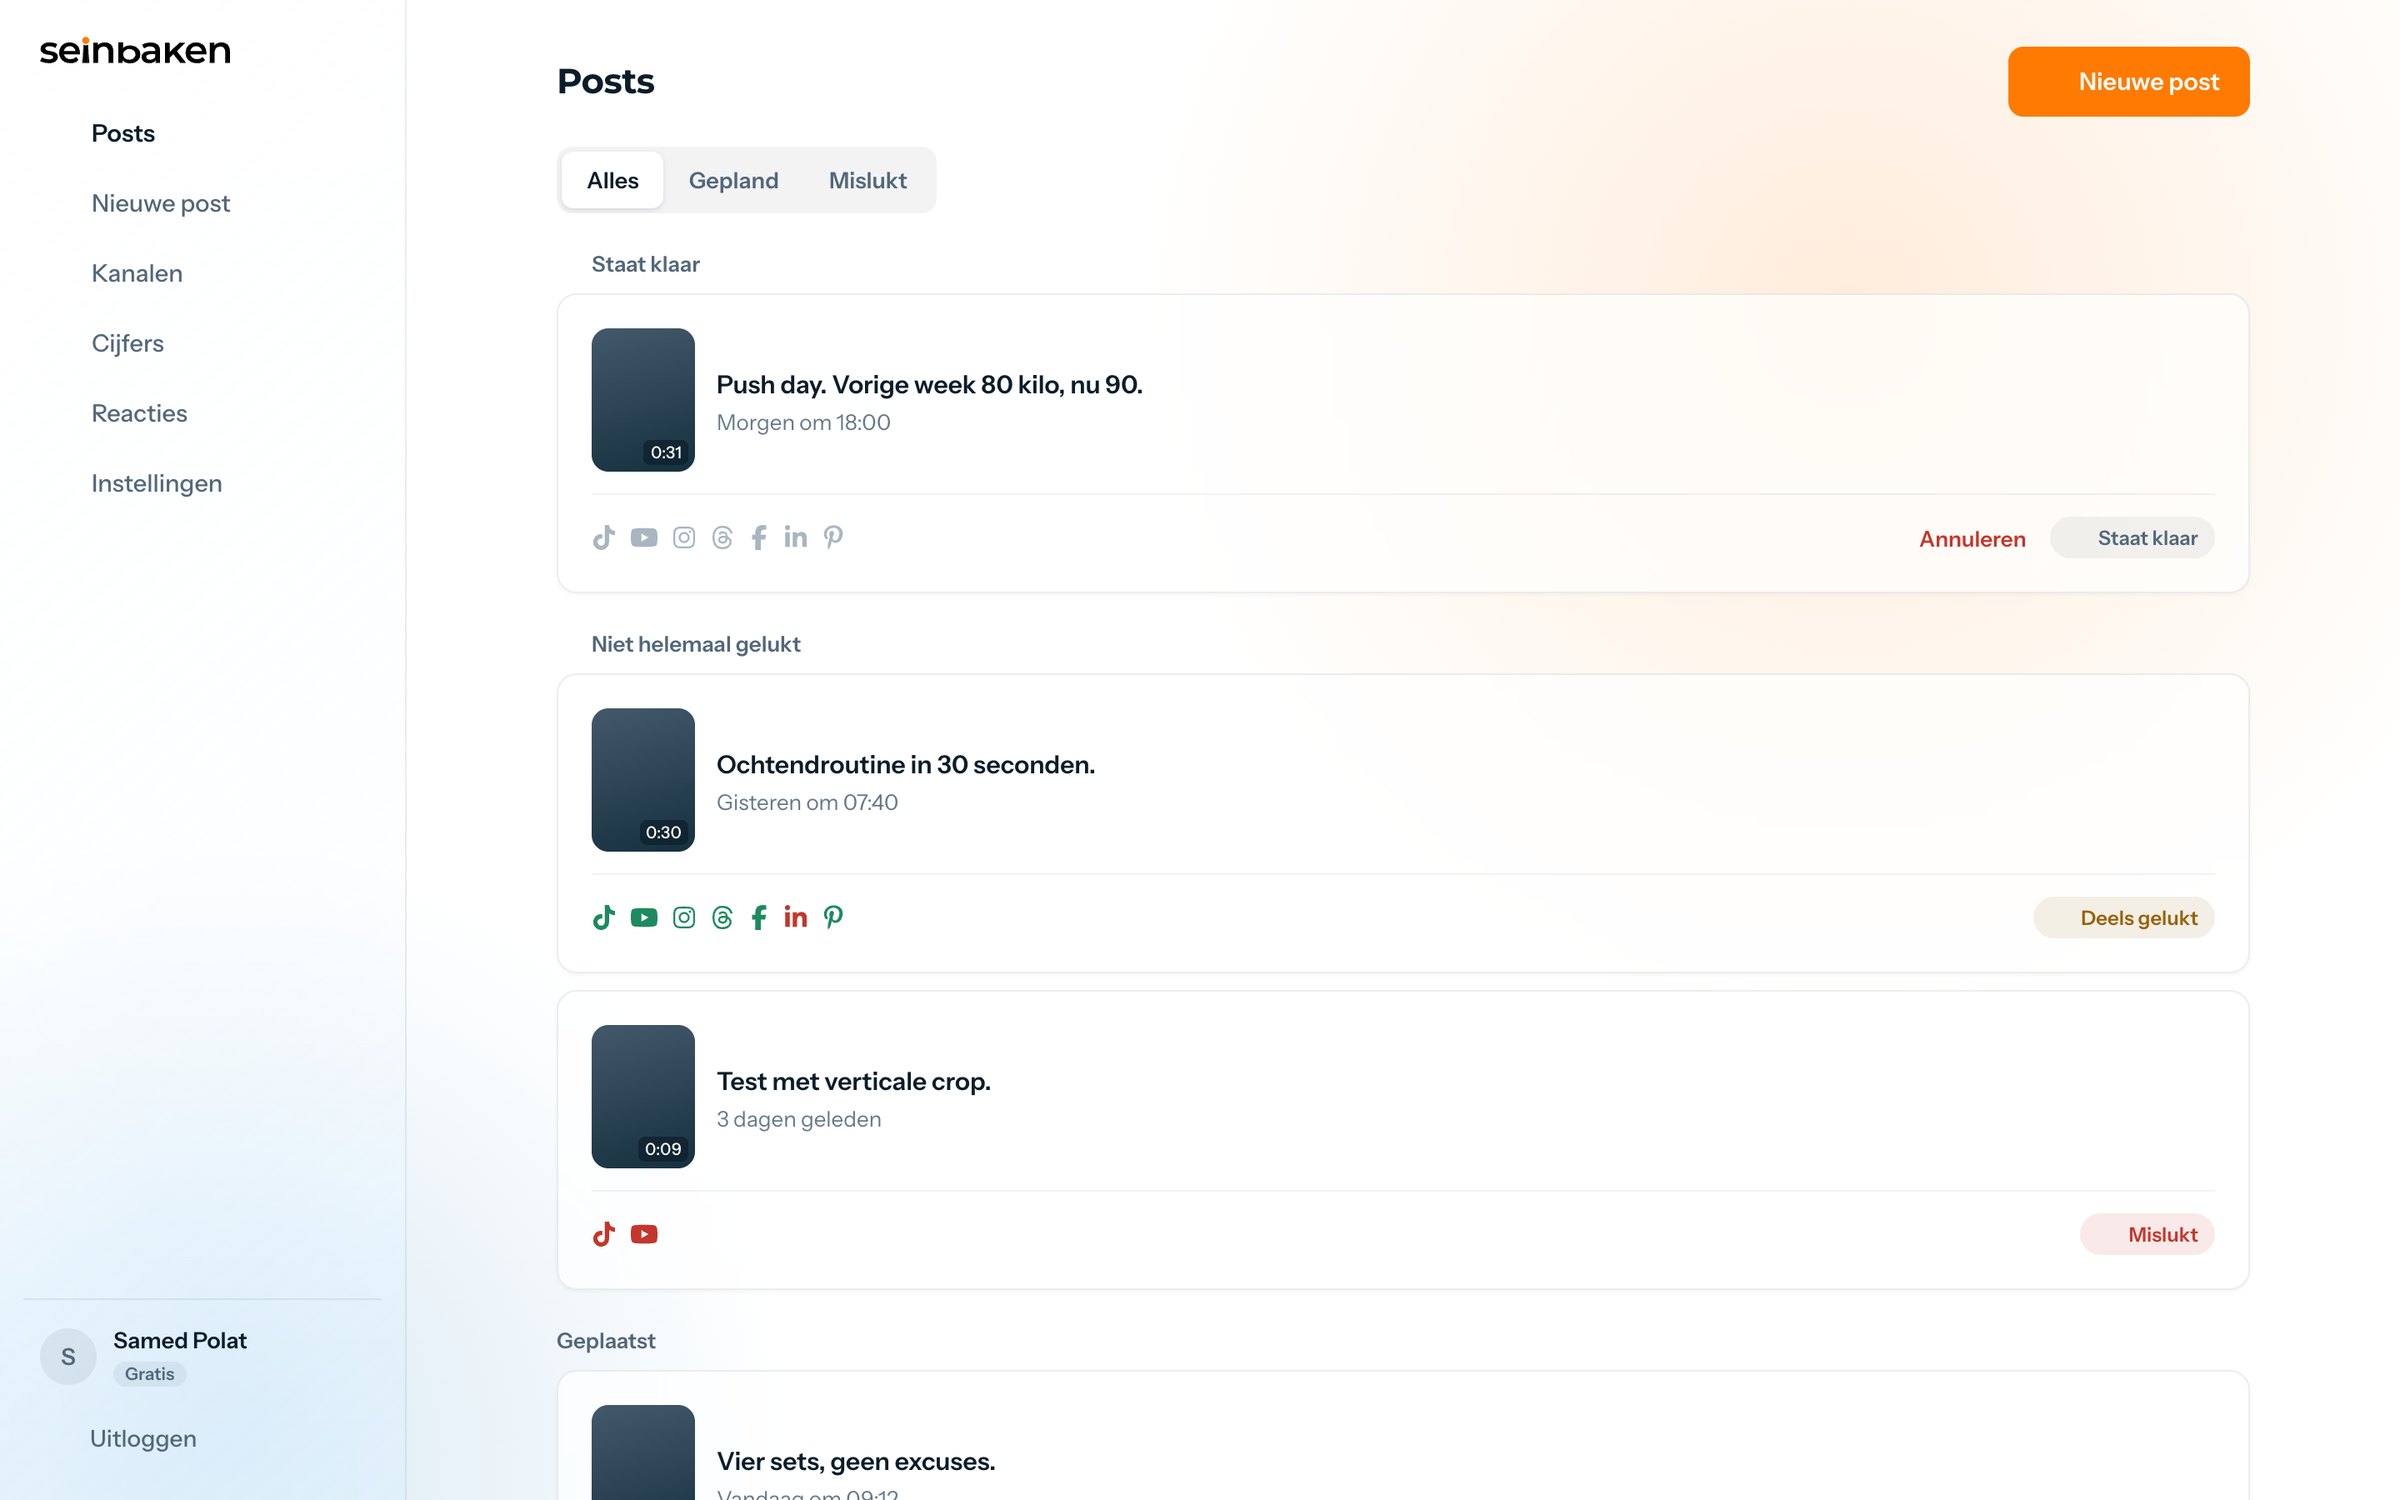Image resolution: width=2400 pixels, height=1500 pixels.
Task: Click the red YouTube icon on Test met verticale crop
Action: click(x=644, y=1234)
